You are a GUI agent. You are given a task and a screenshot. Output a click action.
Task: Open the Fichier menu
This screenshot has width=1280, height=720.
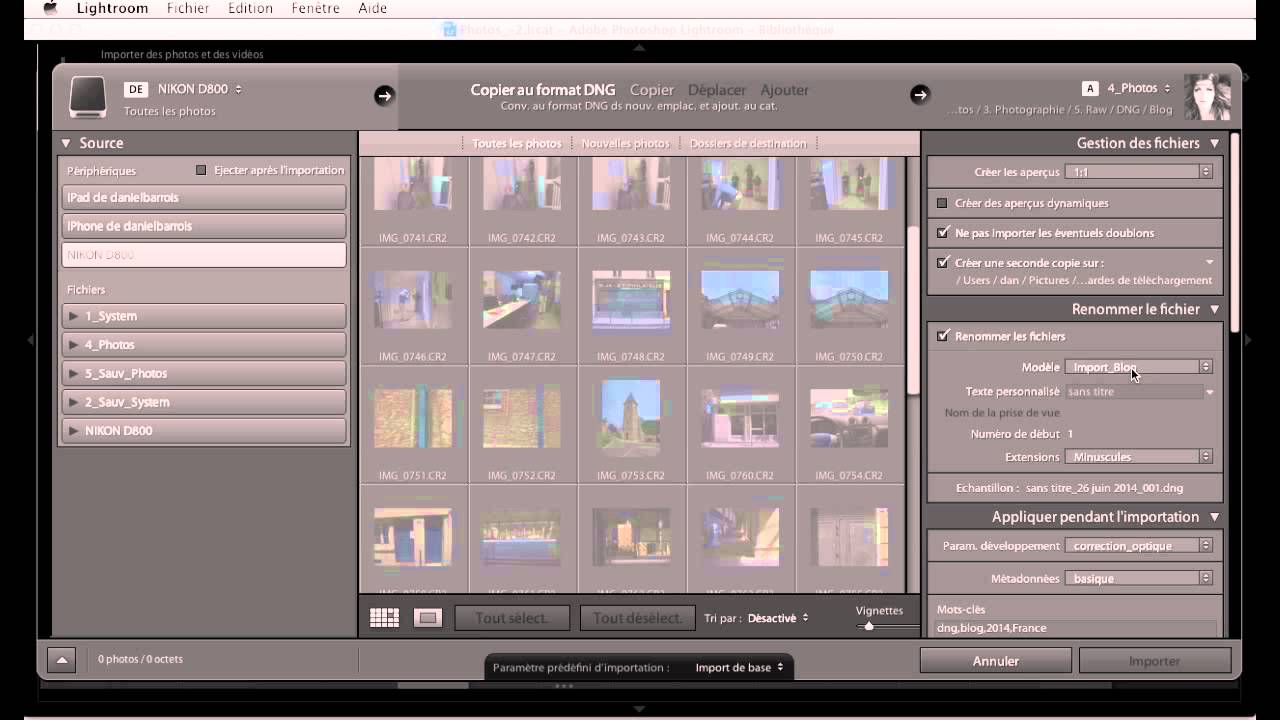(188, 8)
